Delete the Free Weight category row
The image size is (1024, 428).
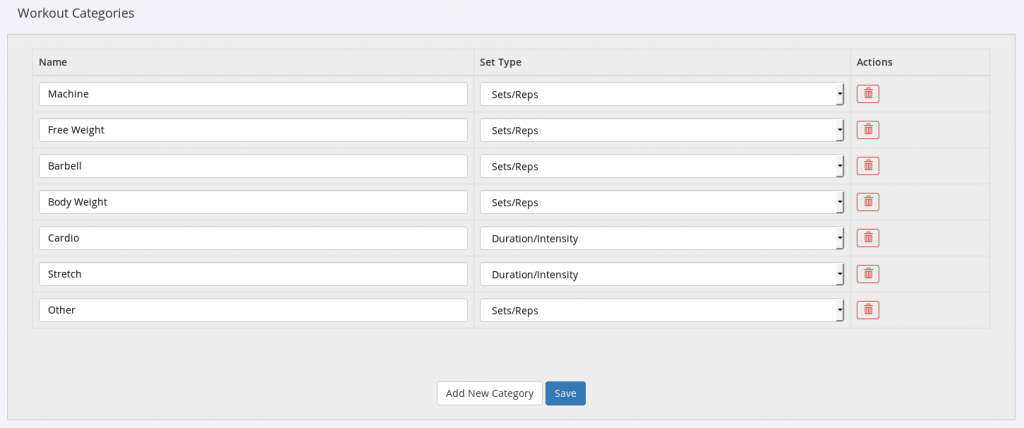(868, 129)
